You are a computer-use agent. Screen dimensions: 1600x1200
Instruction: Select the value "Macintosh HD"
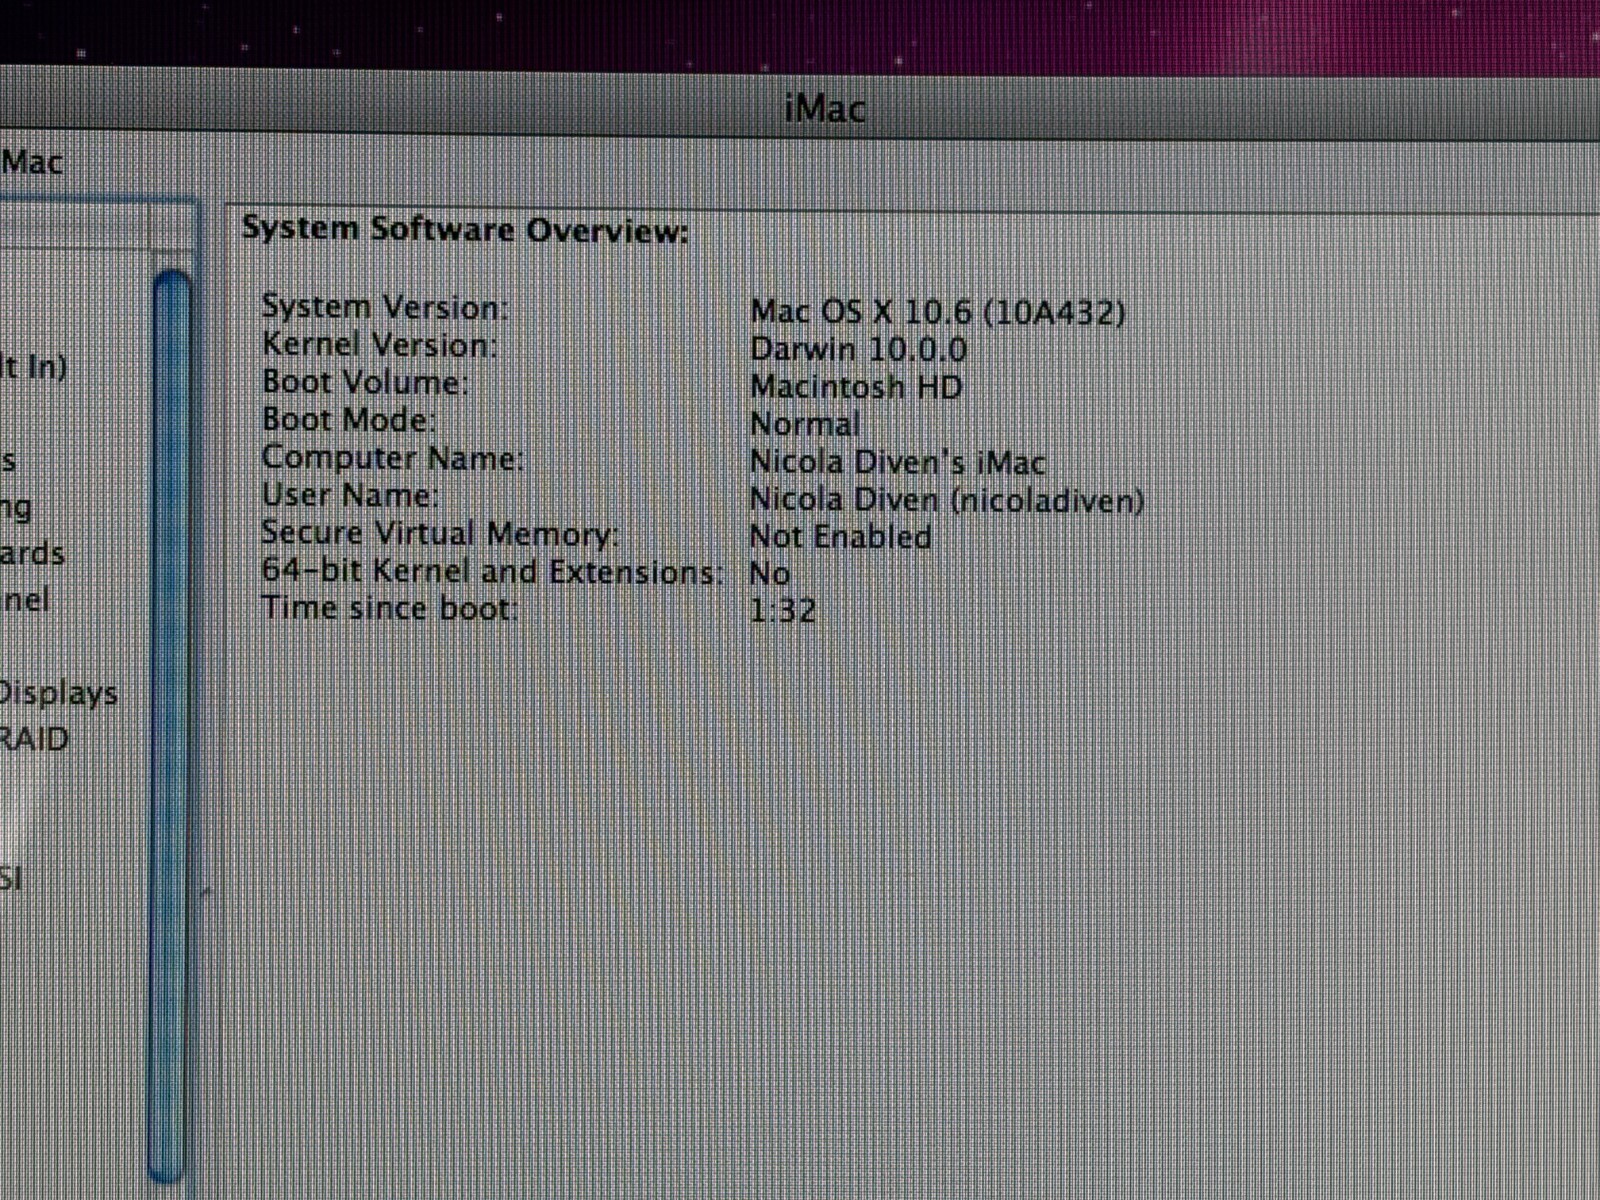[856, 386]
